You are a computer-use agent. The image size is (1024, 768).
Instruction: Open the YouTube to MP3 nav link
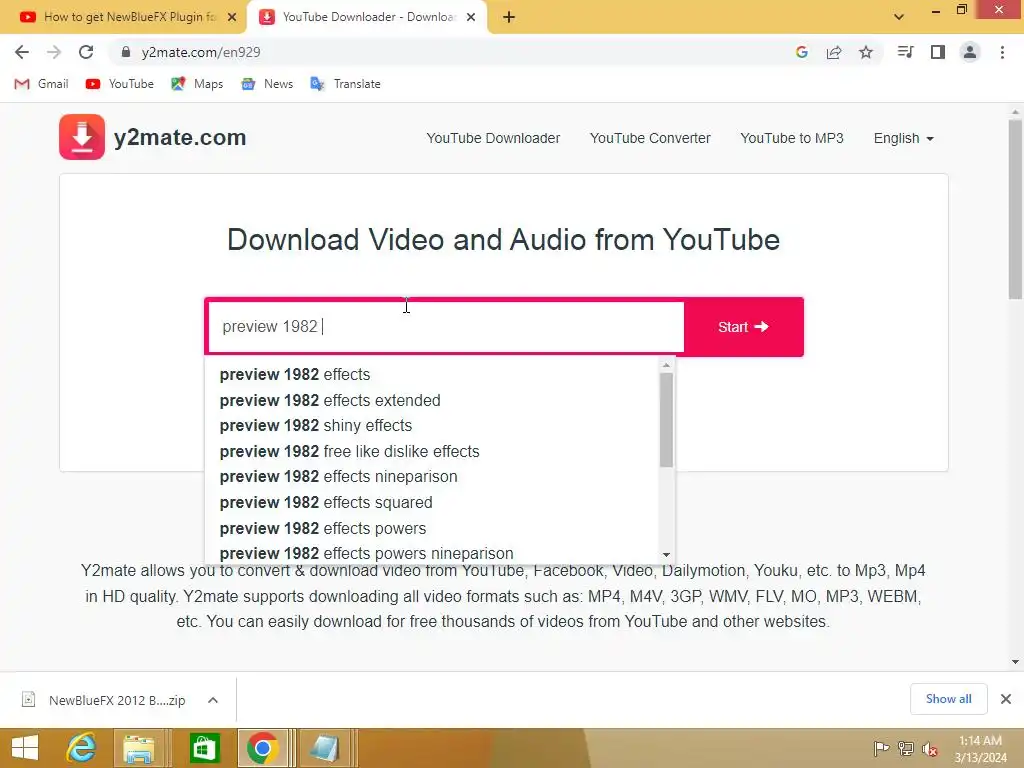[792, 138]
